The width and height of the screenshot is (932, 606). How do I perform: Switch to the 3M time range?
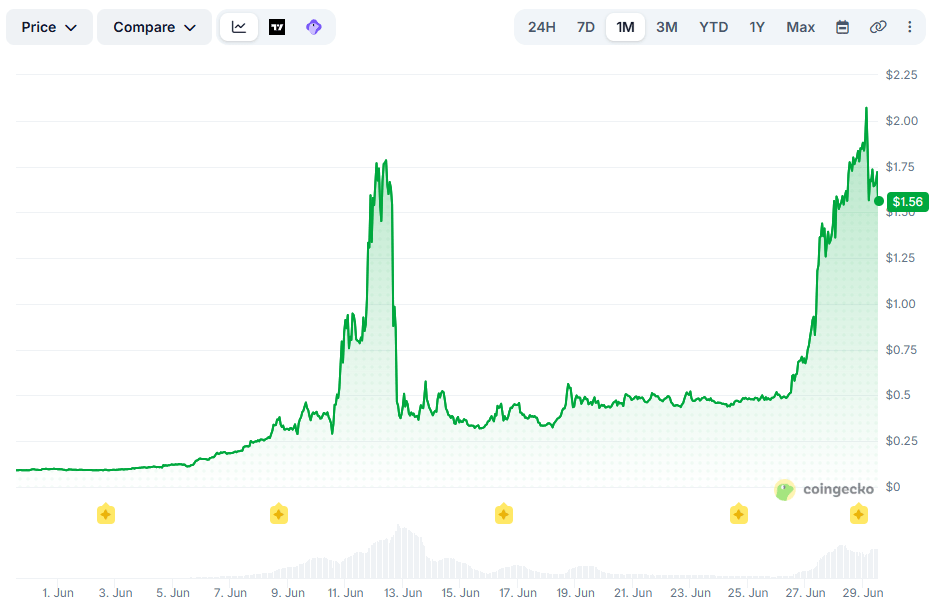(x=667, y=27)
